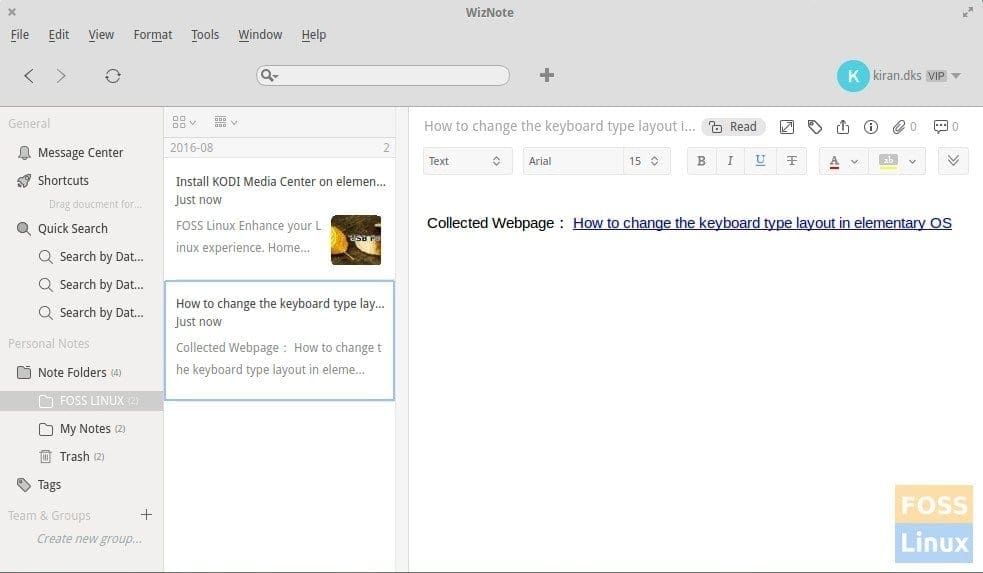The image size is (983, 573).
Task: Open Message Center in sidebar
Action: point(80,152)
